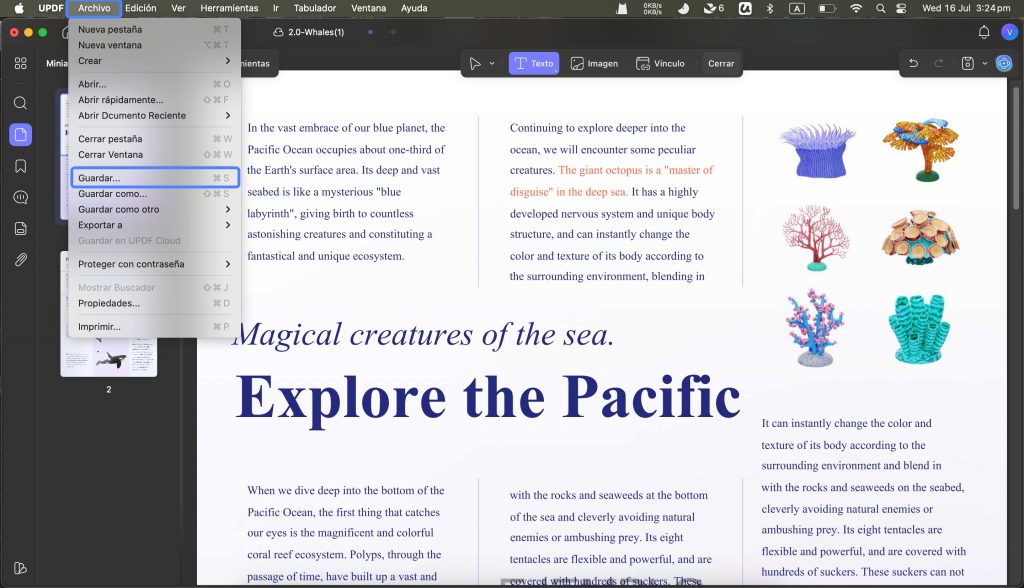
Task: Choose Abrir... from the menu
Action: pos(154,84)
